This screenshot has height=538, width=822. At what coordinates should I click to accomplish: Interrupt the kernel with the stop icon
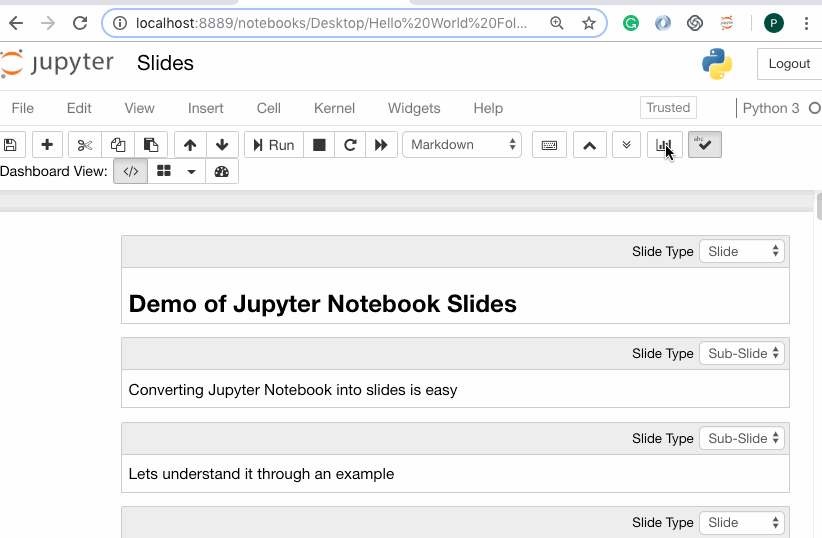pyautogui.click(x=319, y=145)
